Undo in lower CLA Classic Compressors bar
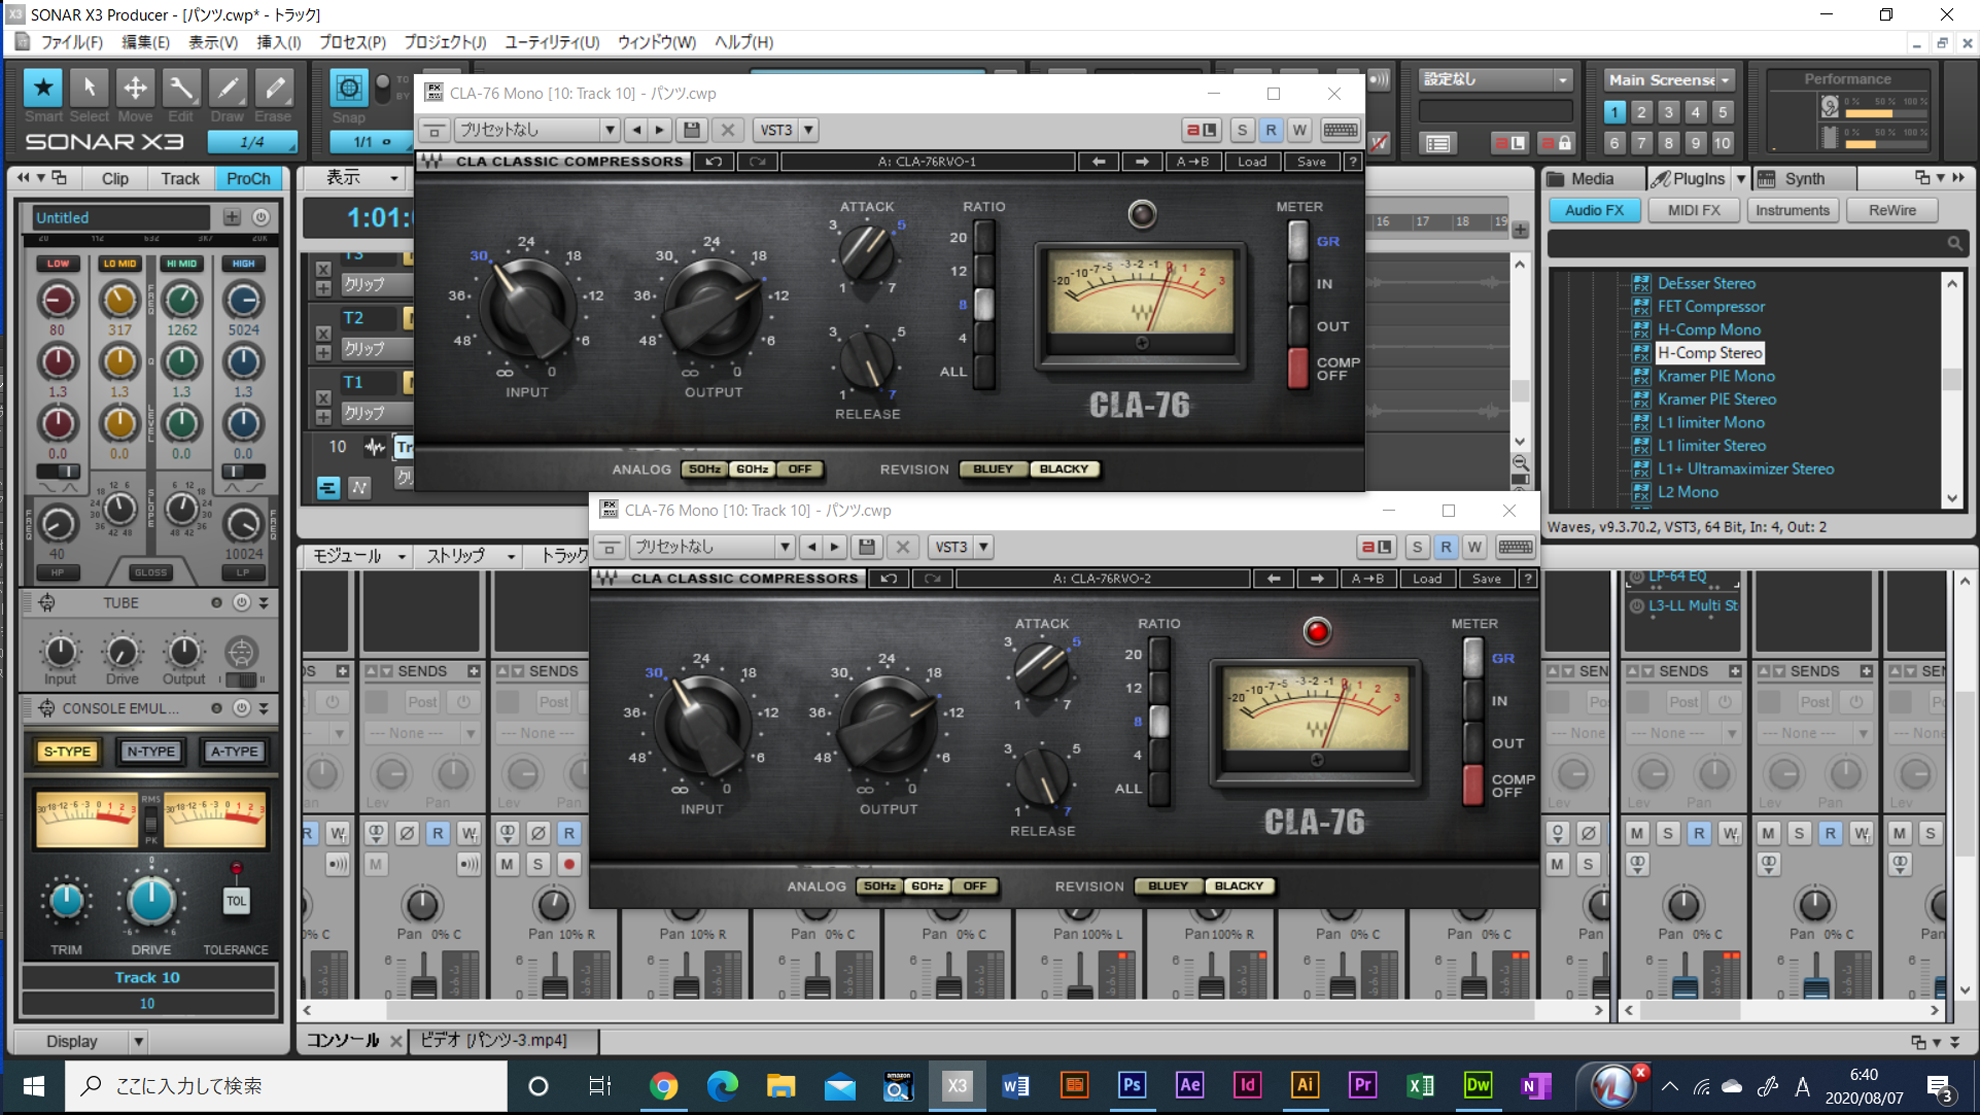Image resolution: width=1980 pixels, height=1115 pixels. coord(889,578)
